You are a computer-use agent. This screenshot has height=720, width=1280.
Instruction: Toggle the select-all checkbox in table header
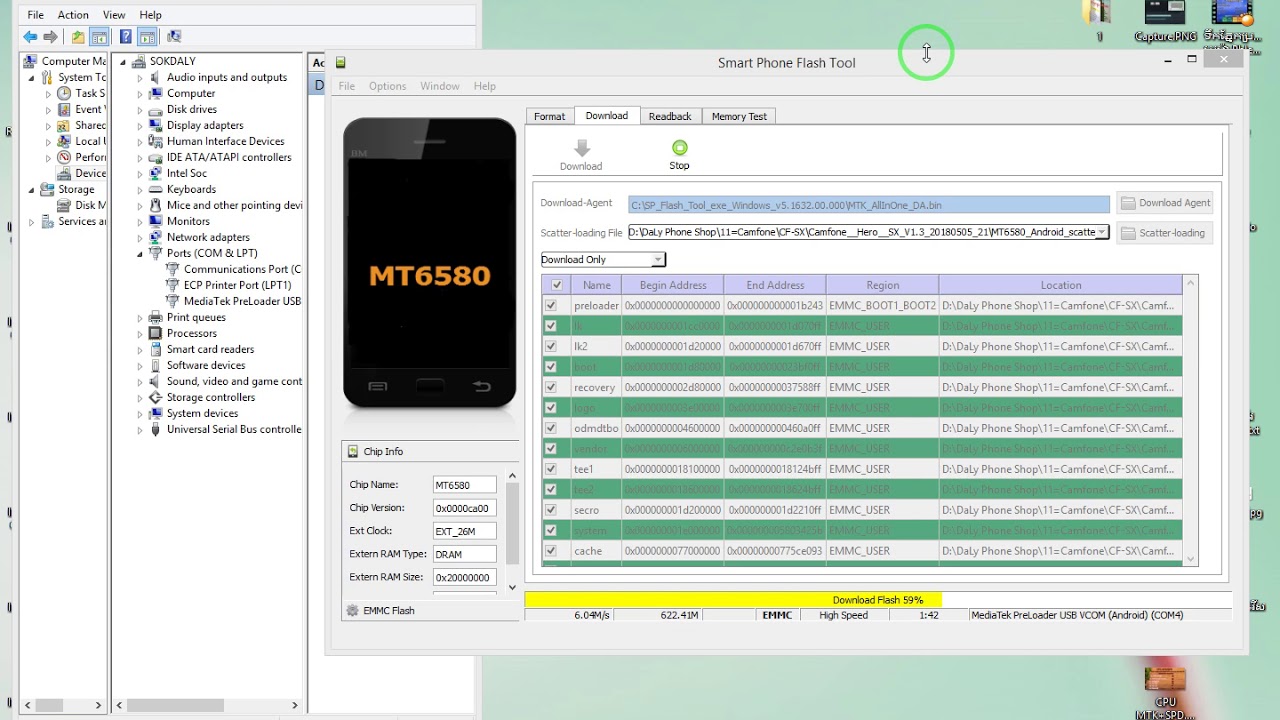coord(557,285)
